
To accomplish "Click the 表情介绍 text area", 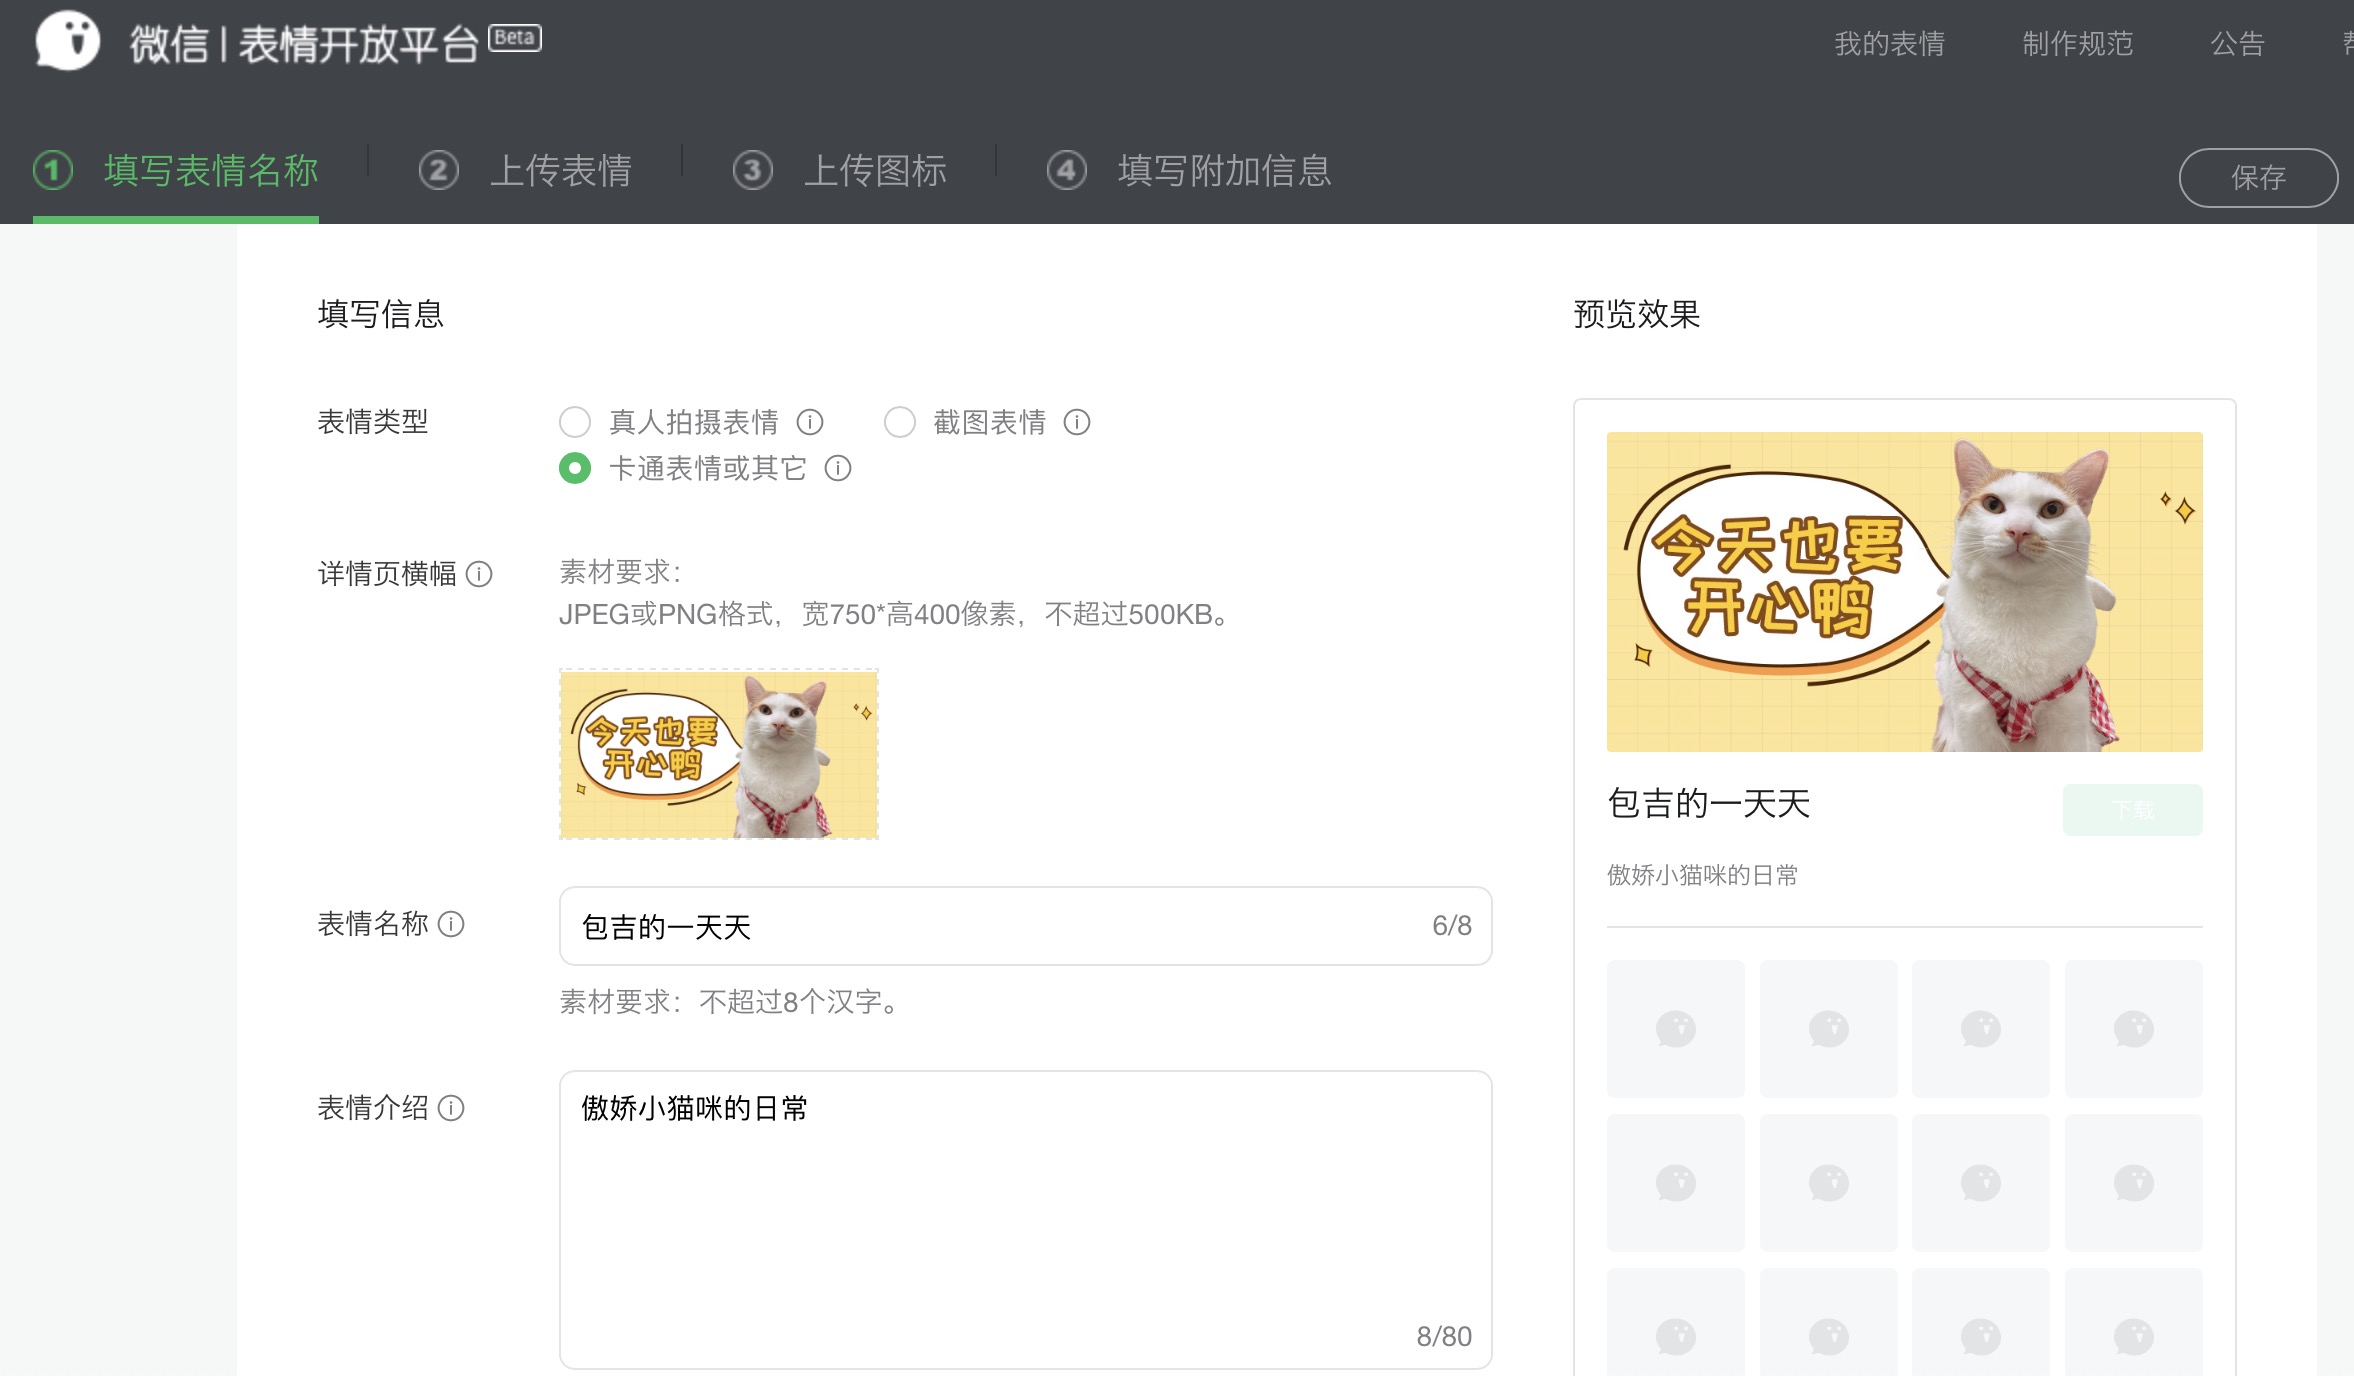I will pos(1025,1218).
